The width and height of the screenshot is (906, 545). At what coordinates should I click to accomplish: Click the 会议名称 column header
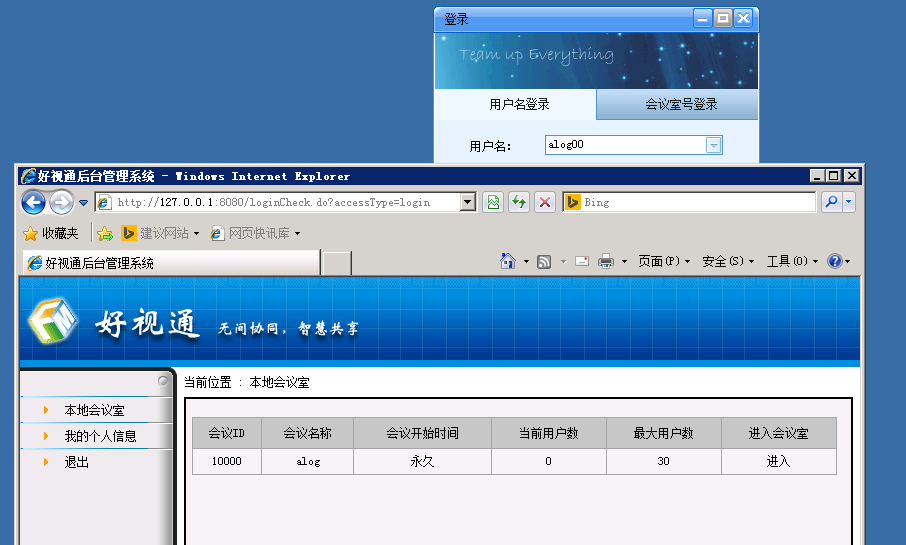point(307,433)
